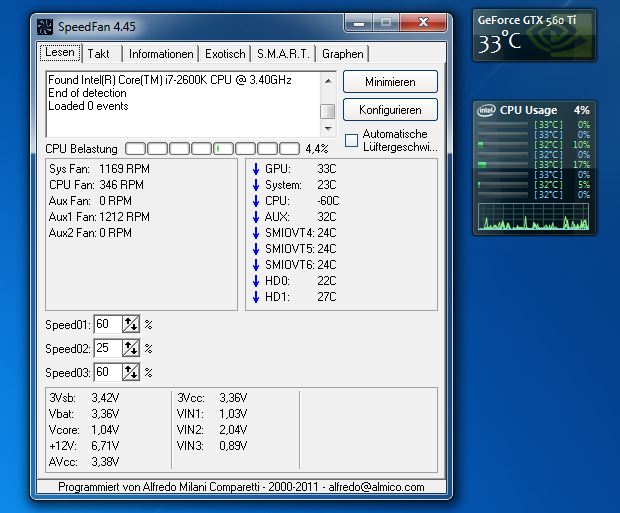Click the log scrollbar down arrow

(328, 129)
